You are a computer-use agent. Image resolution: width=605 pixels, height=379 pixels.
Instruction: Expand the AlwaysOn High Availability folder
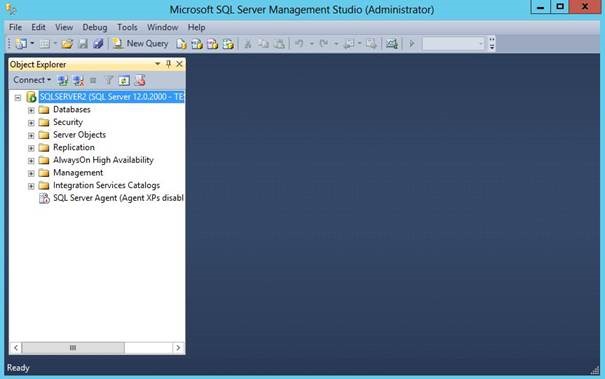[x=31, y=161]
